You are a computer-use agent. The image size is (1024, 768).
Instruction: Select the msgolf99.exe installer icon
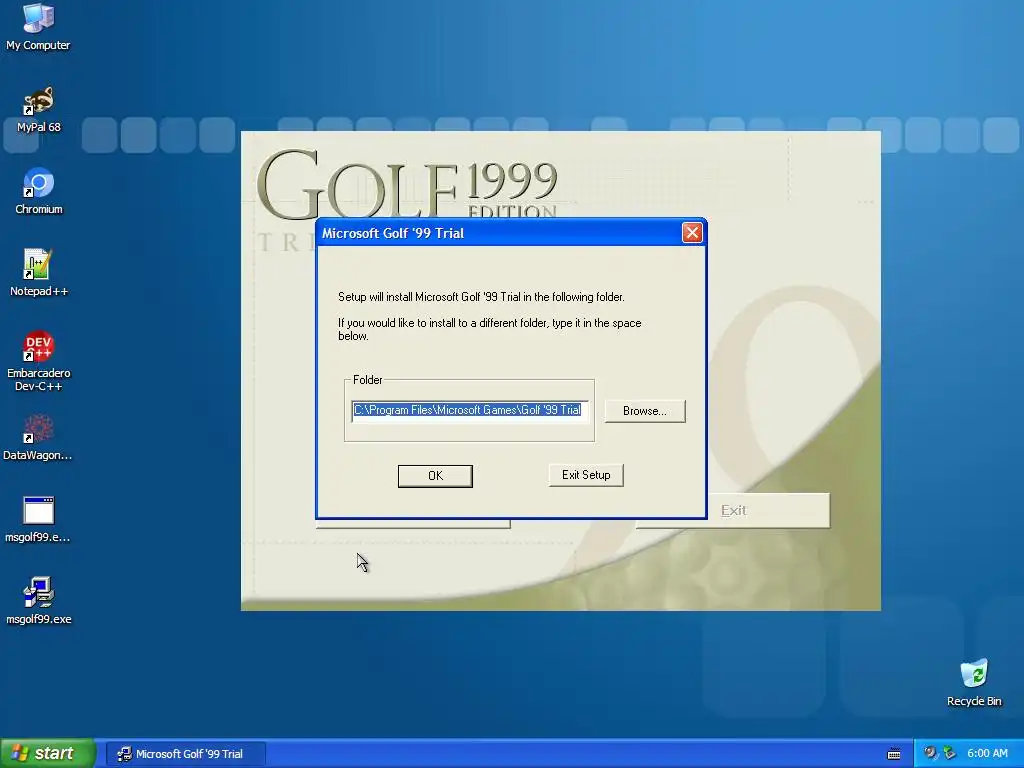(38, 601)
